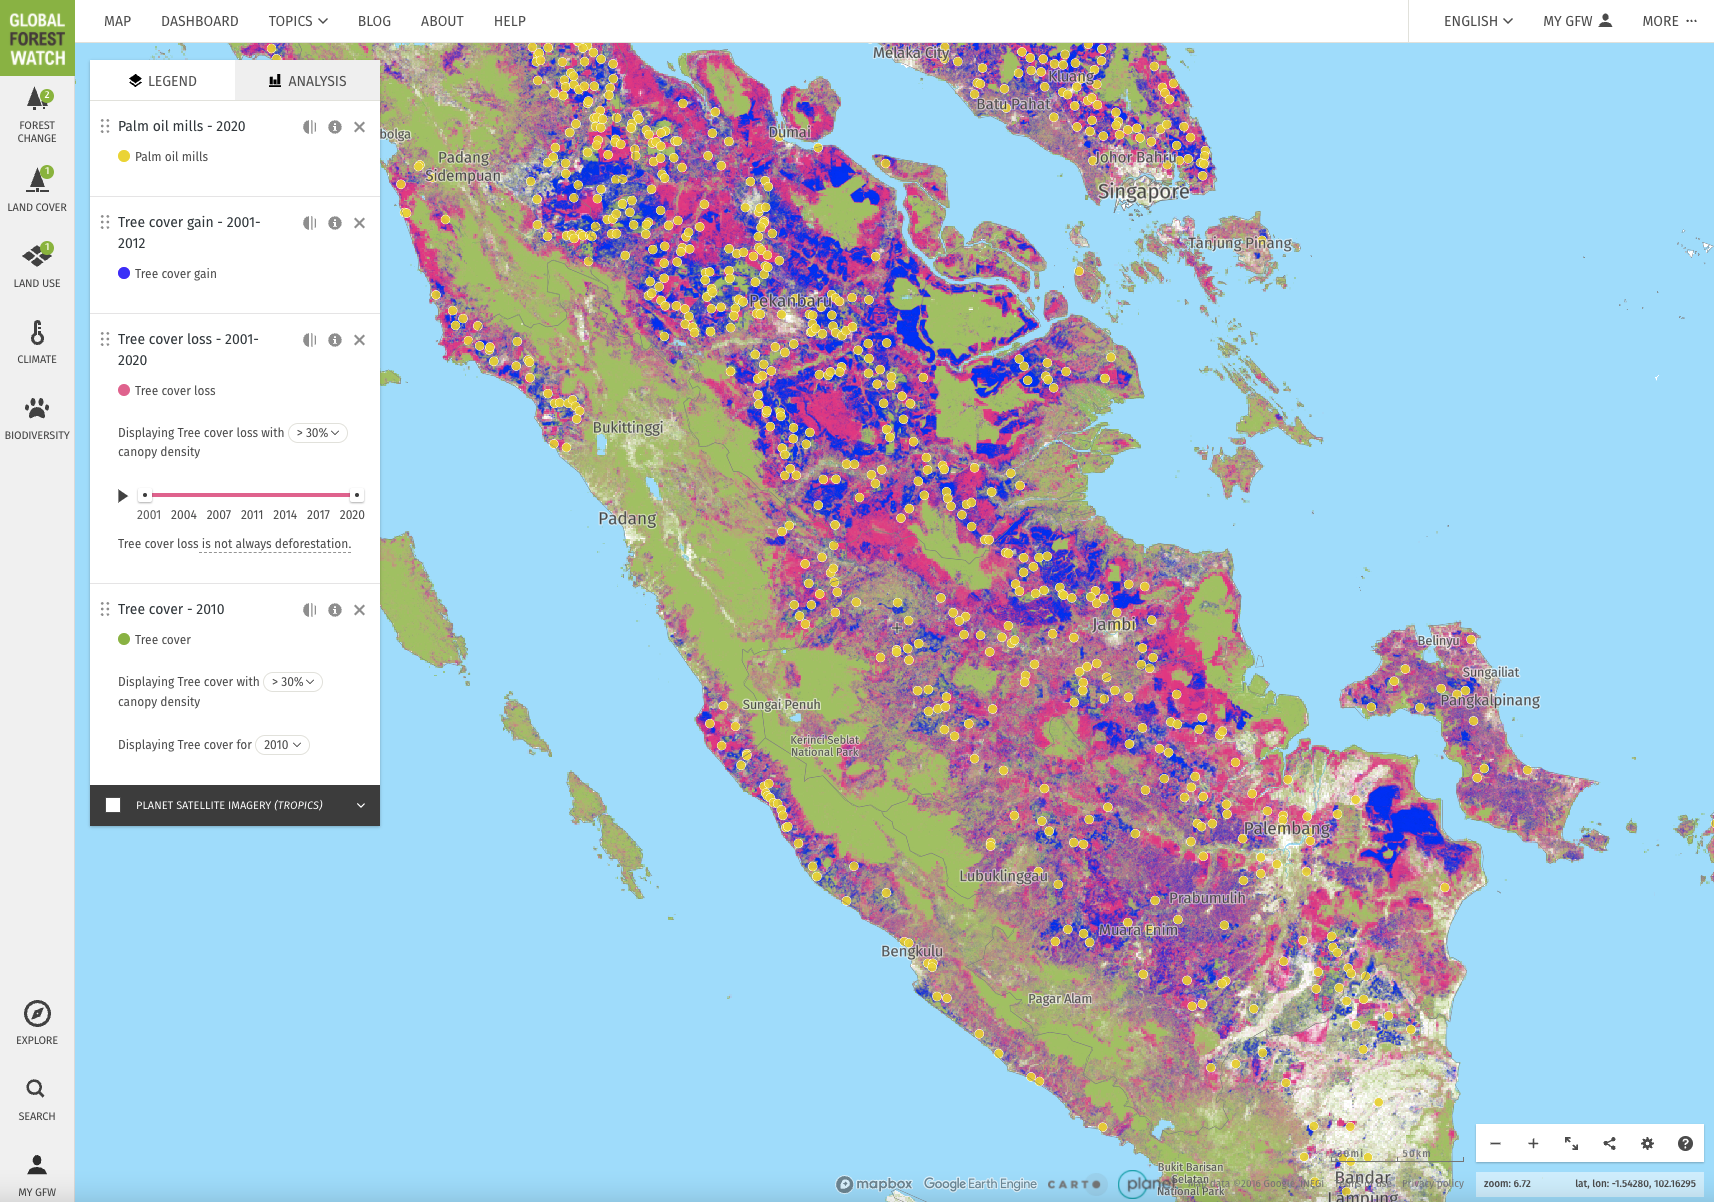This screenshot has height=1202, width=1714.
Task: Switch to the Analysis tab
Action: [307, 81]
